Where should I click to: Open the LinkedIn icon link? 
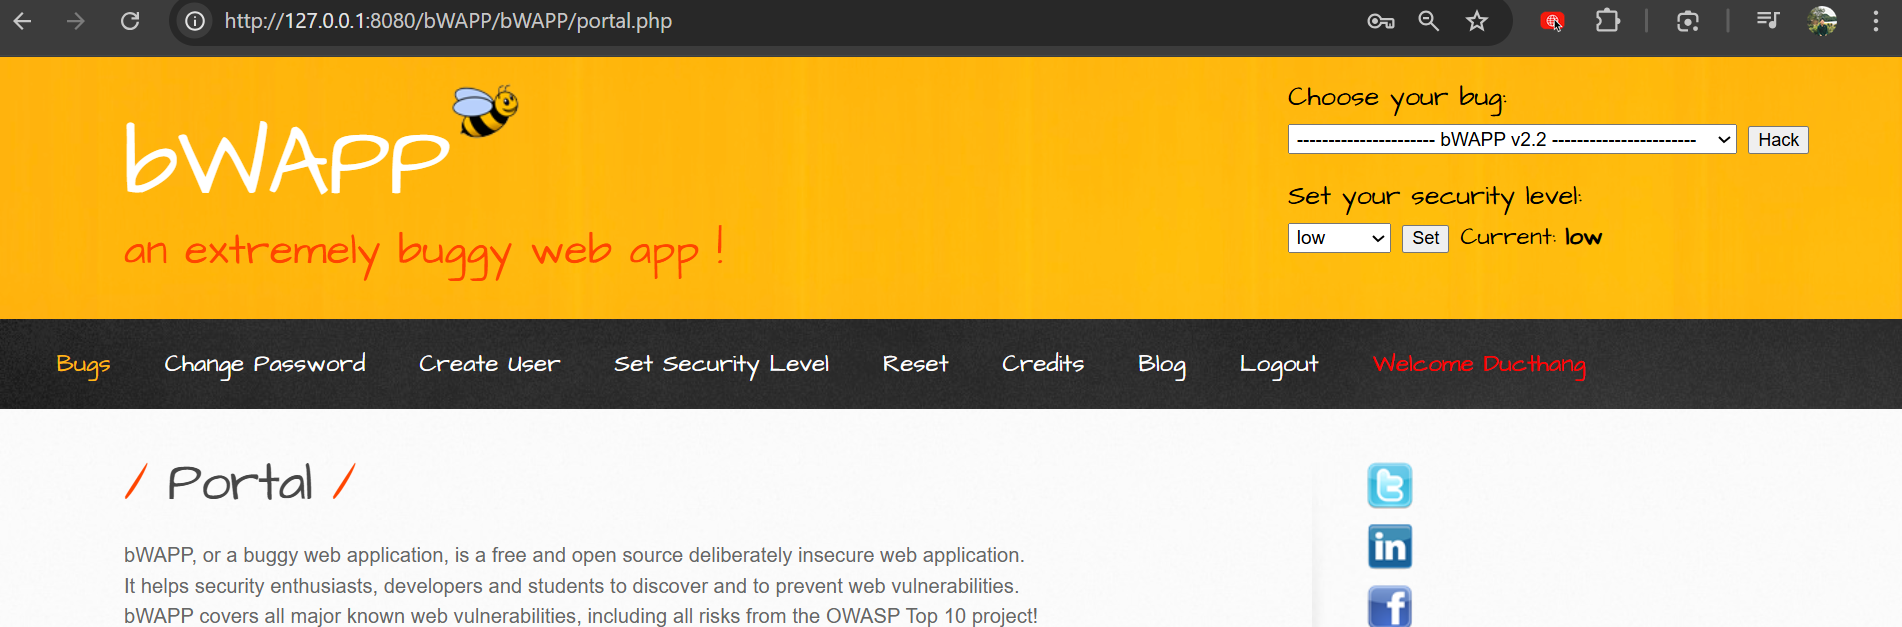tap(1389, 547)
